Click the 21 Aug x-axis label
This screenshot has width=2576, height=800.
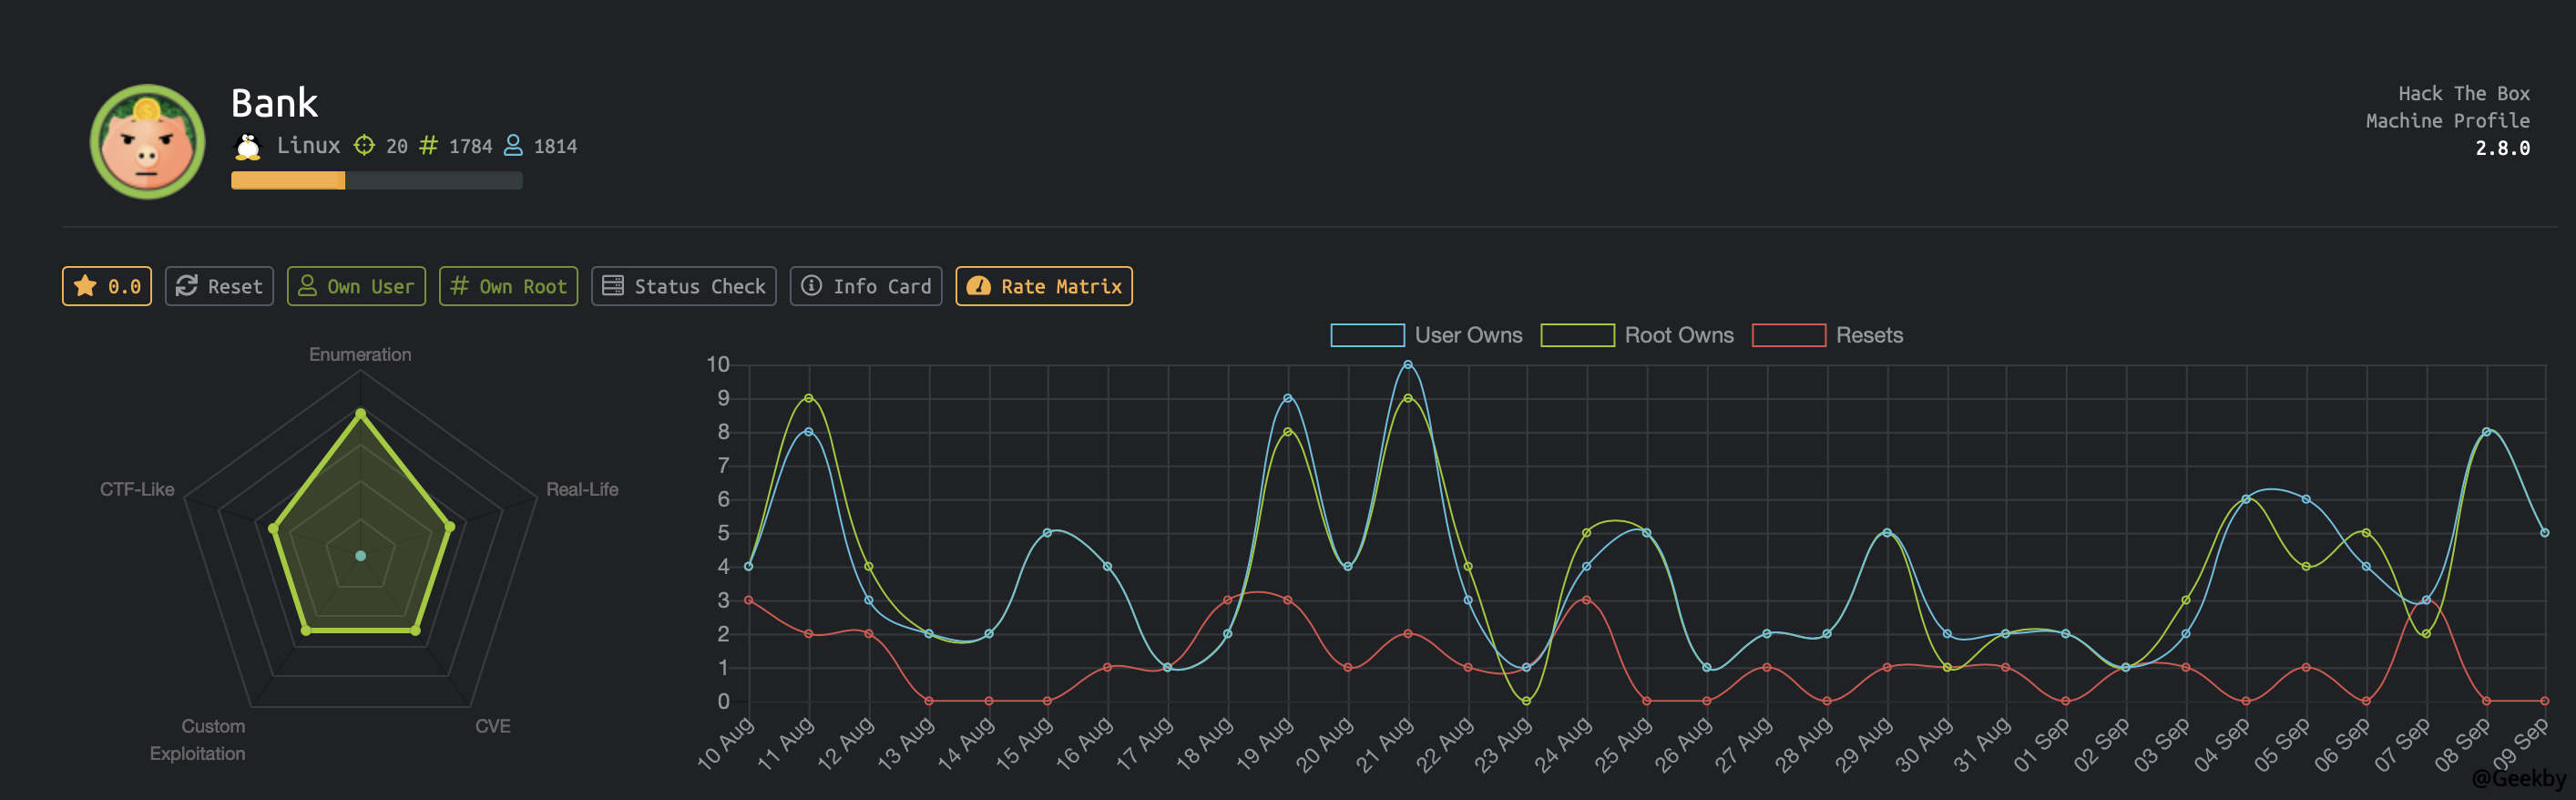pos(1385,743)
